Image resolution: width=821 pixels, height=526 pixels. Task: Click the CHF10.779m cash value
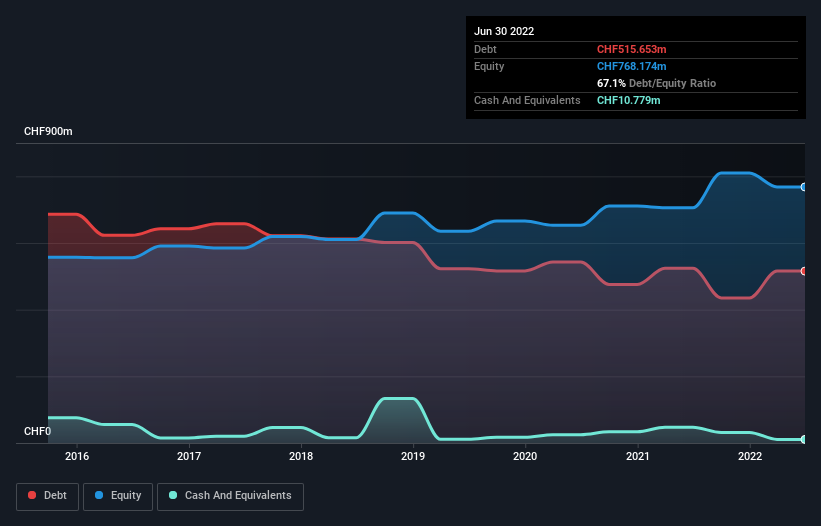pos(628,100)
